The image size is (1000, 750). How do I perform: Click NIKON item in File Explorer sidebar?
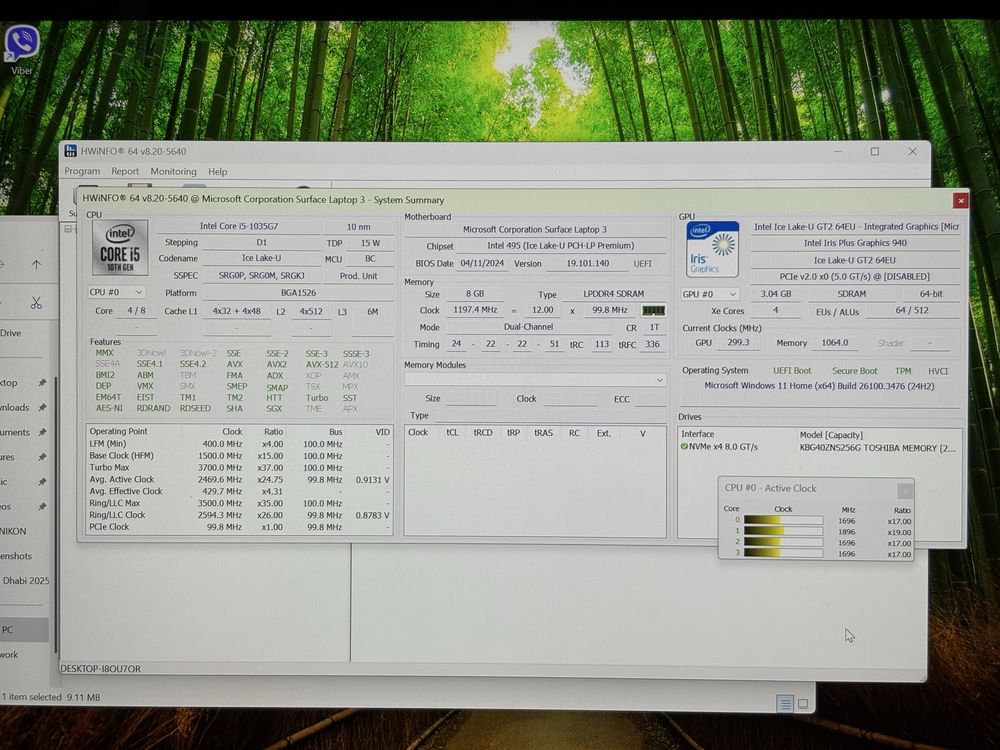(13, 531)
